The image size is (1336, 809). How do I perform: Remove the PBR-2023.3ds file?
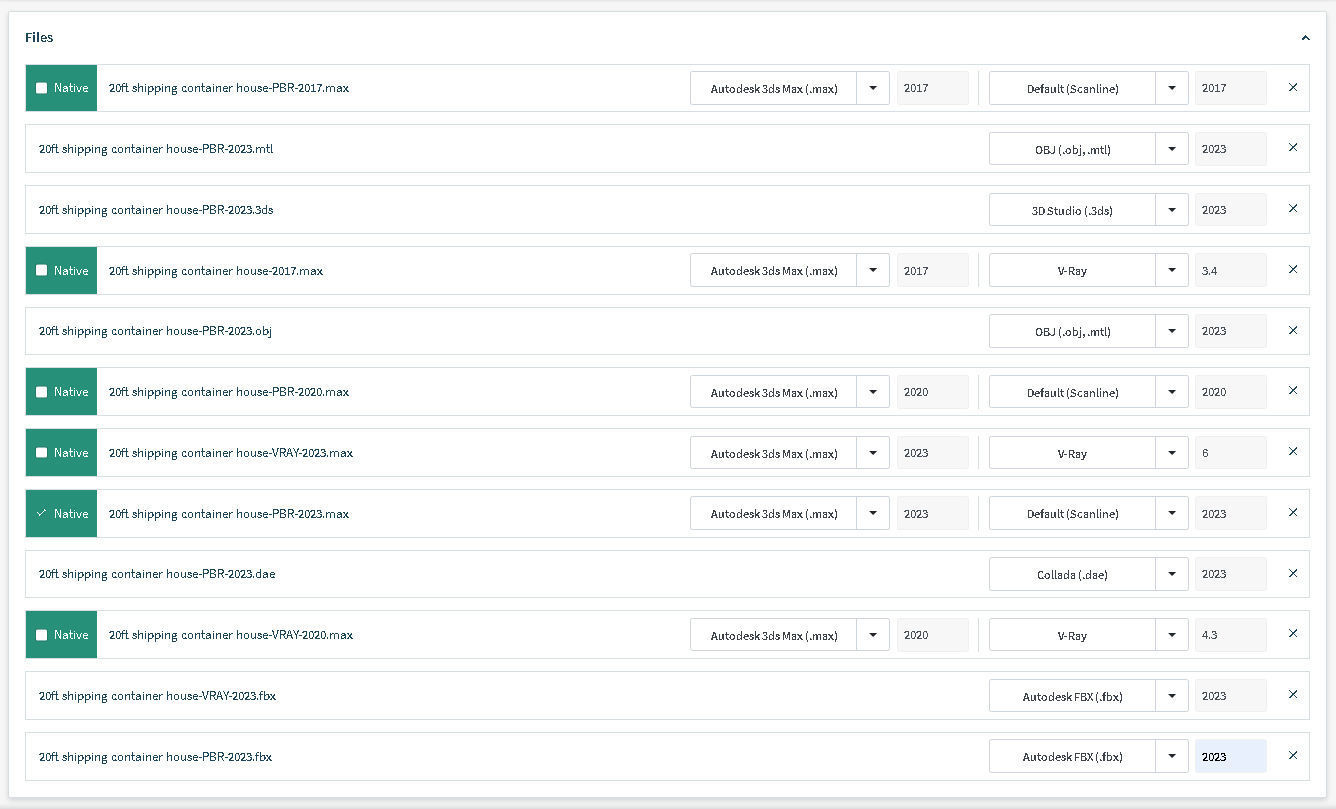[x=1293, y=209]
